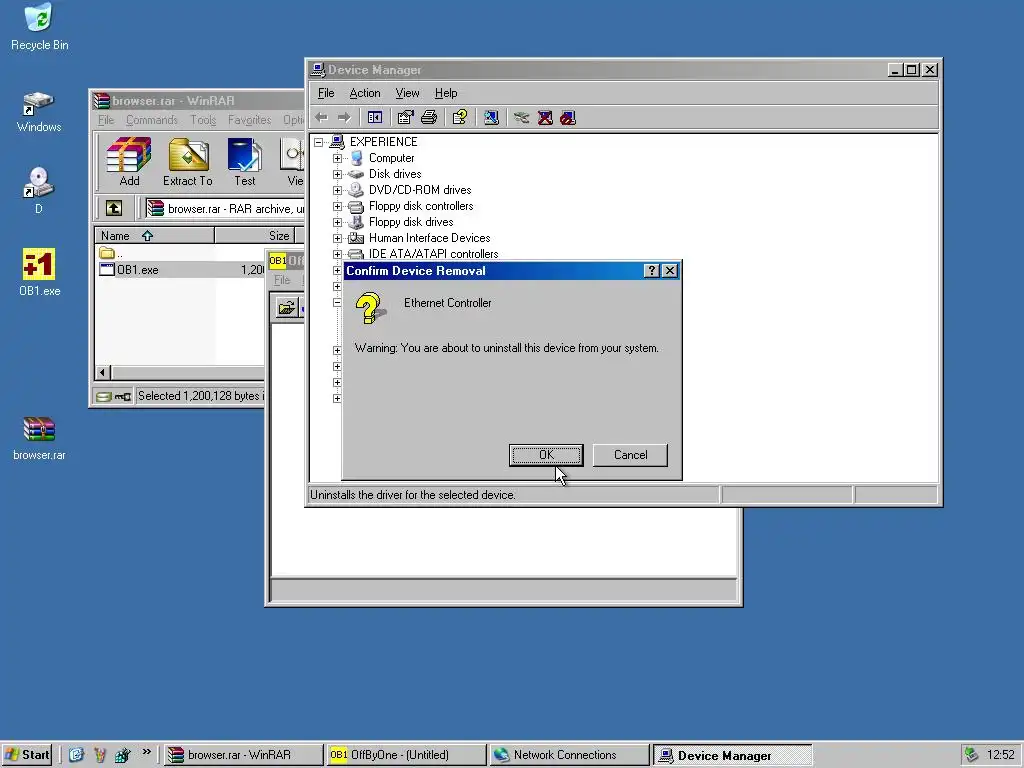Click the Start button
Viewport: 1024px width, 768px height.
(x=27, y=755)
